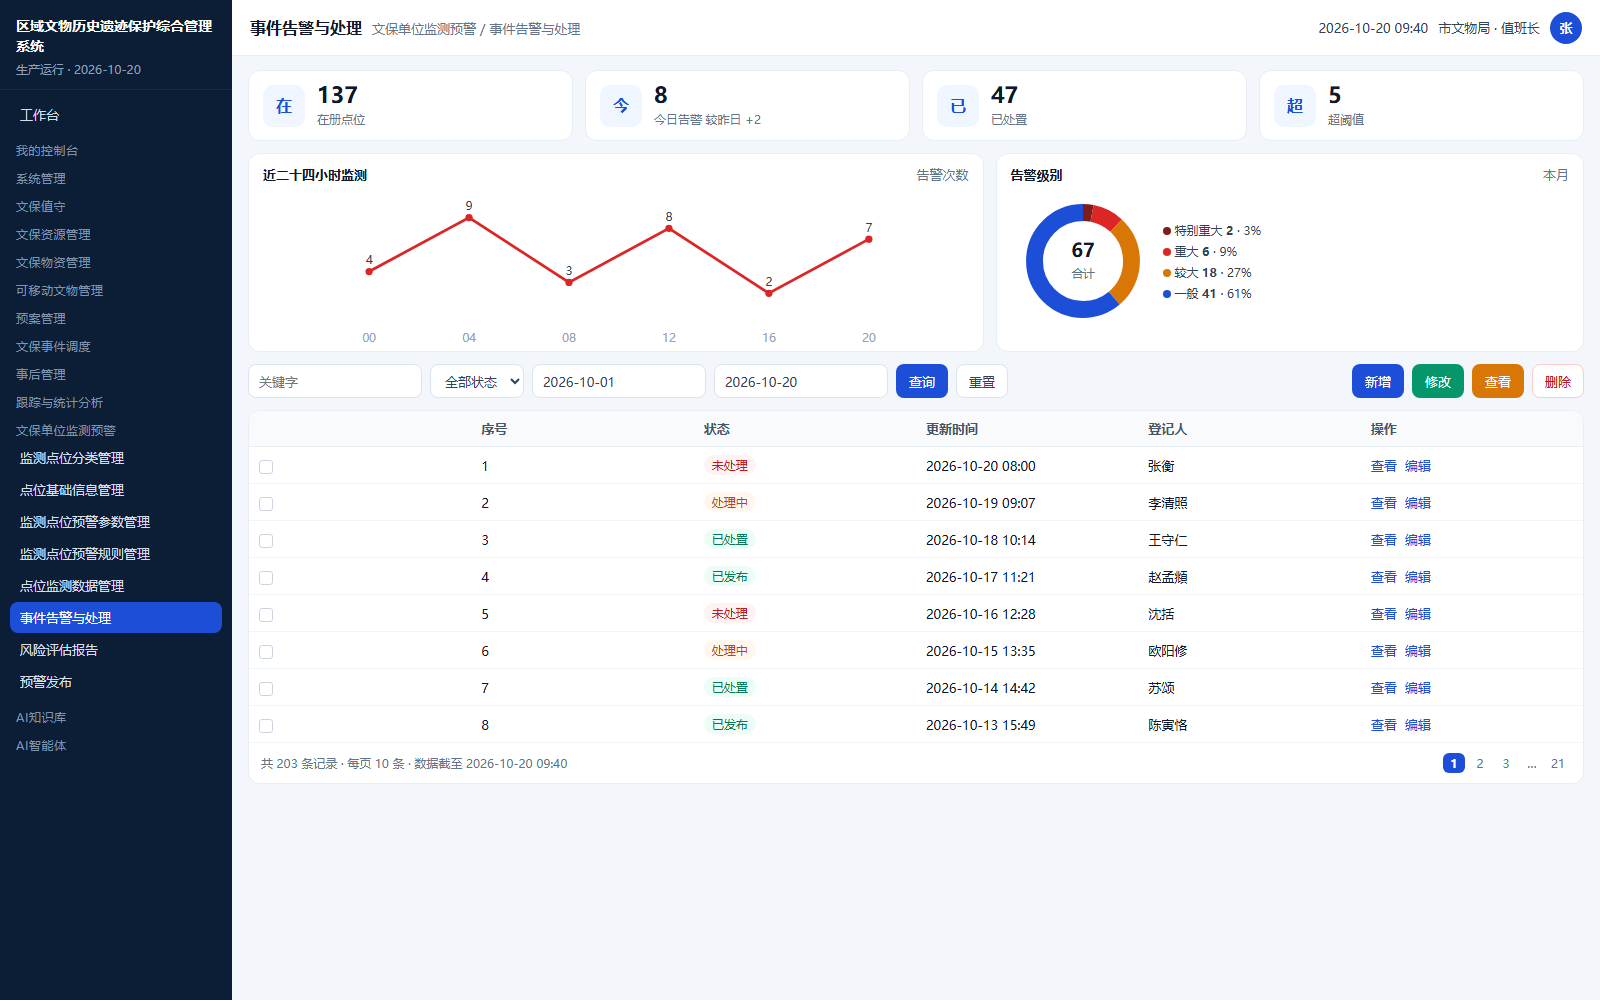1600x1000 pixels.
Task: Expand the 预案管理 section
Action: click(41, 318)
